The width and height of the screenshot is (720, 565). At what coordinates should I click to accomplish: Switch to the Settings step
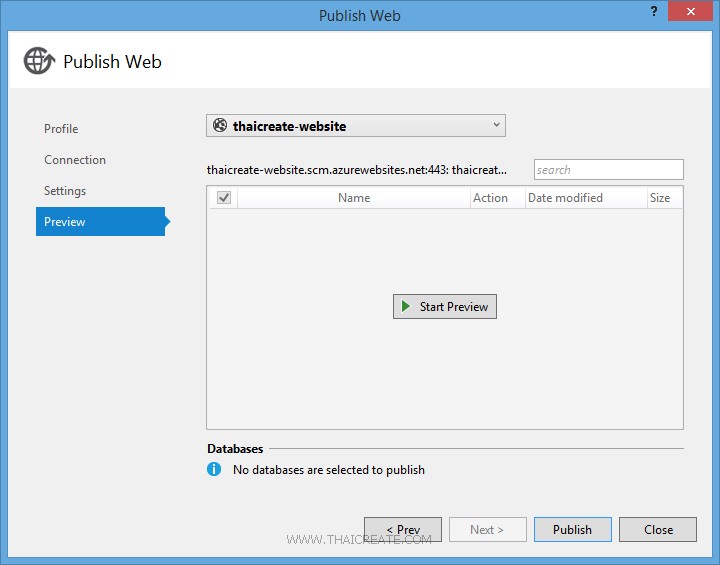point(65,191)
